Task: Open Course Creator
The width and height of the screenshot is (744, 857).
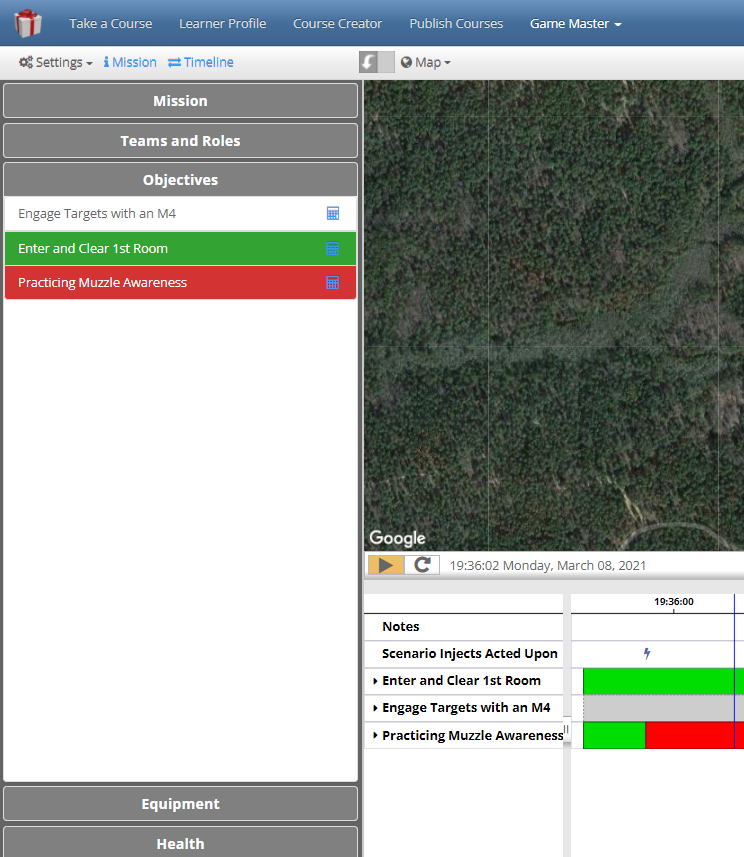Action: coord(337,24)
